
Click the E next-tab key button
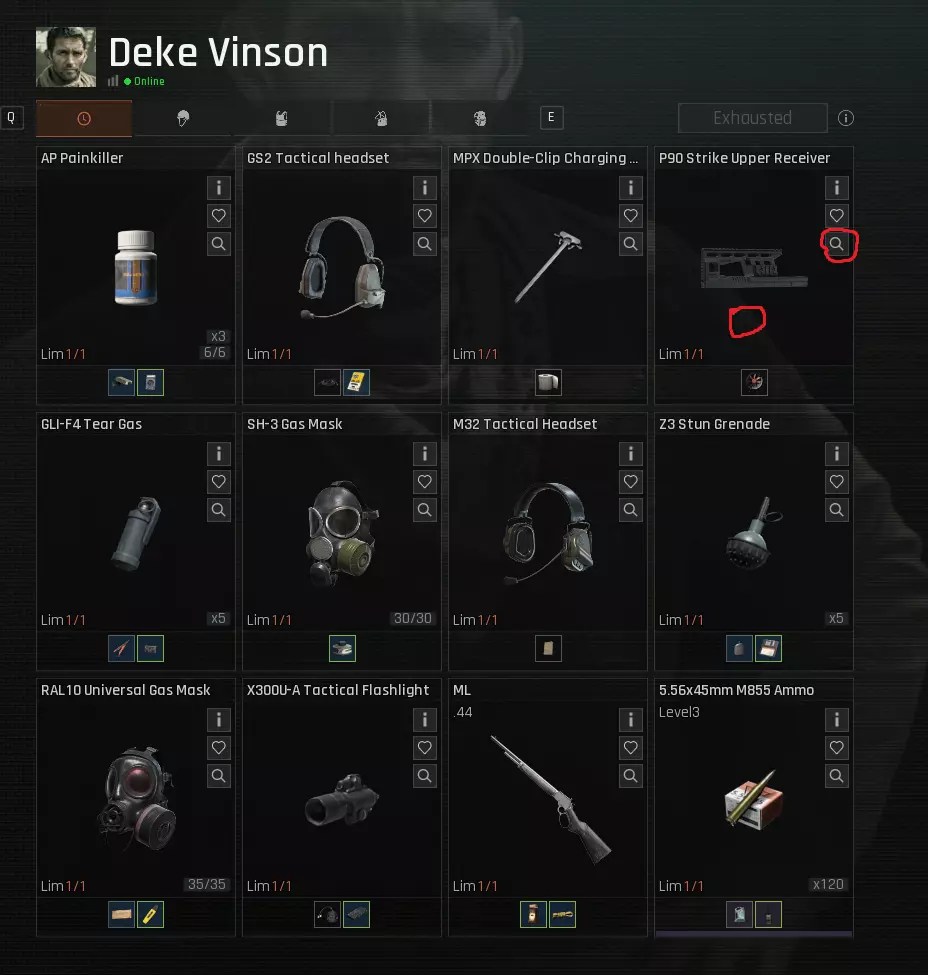(x=551, y=118)
